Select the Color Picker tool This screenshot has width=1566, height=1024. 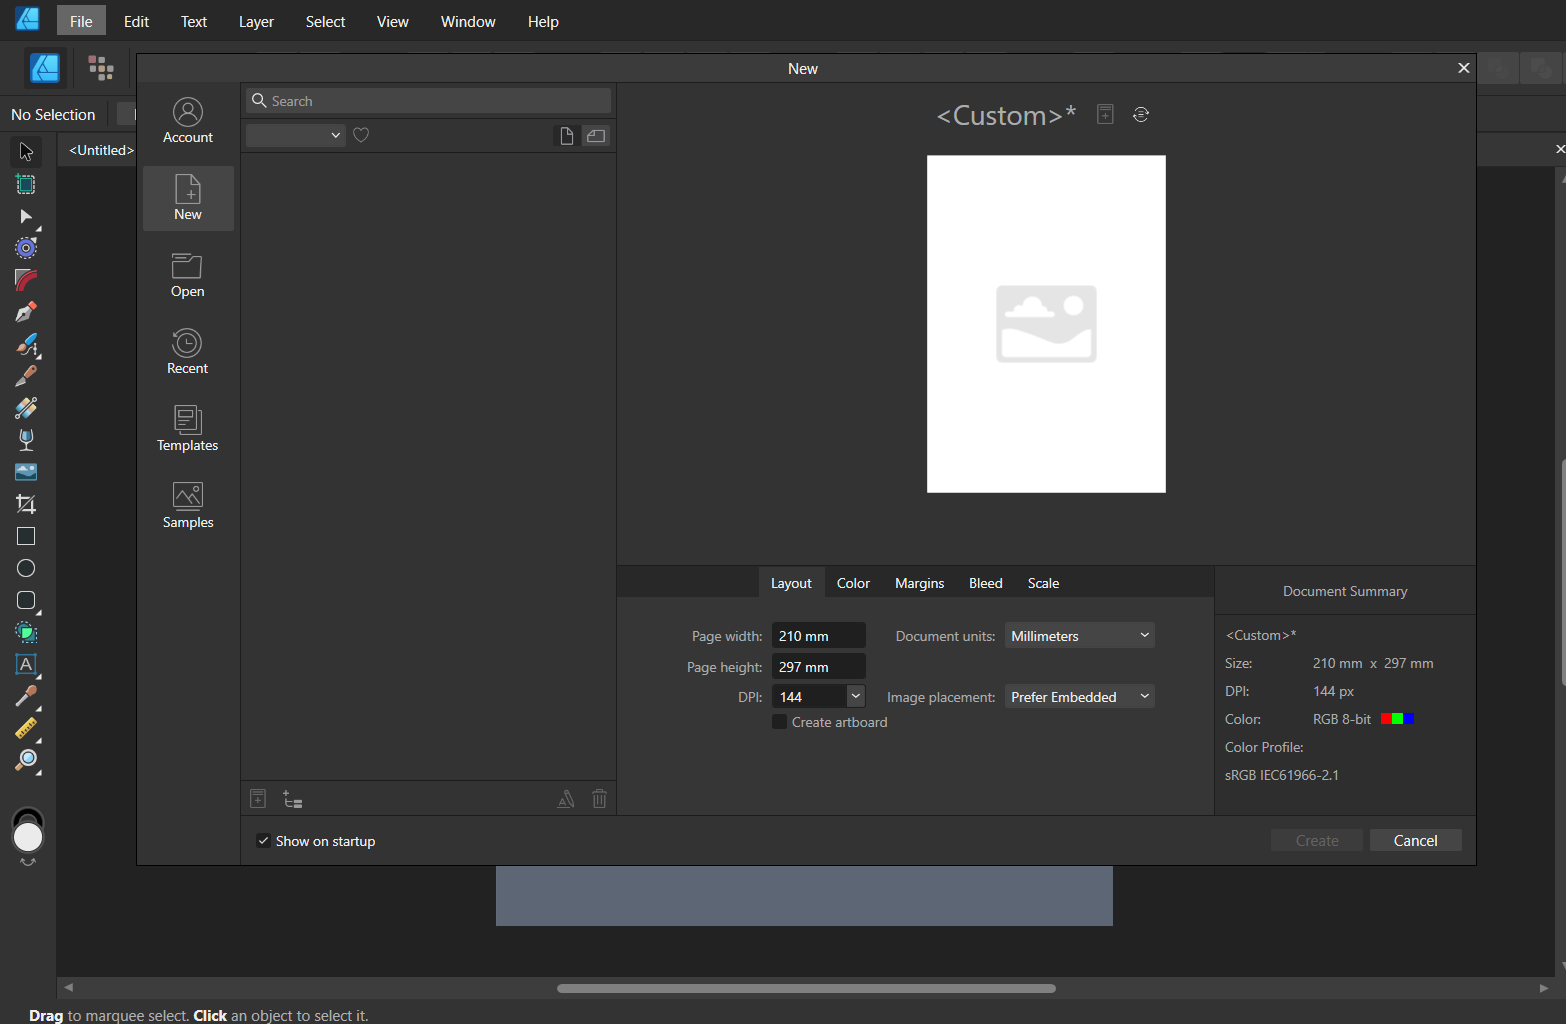[26, 697]
